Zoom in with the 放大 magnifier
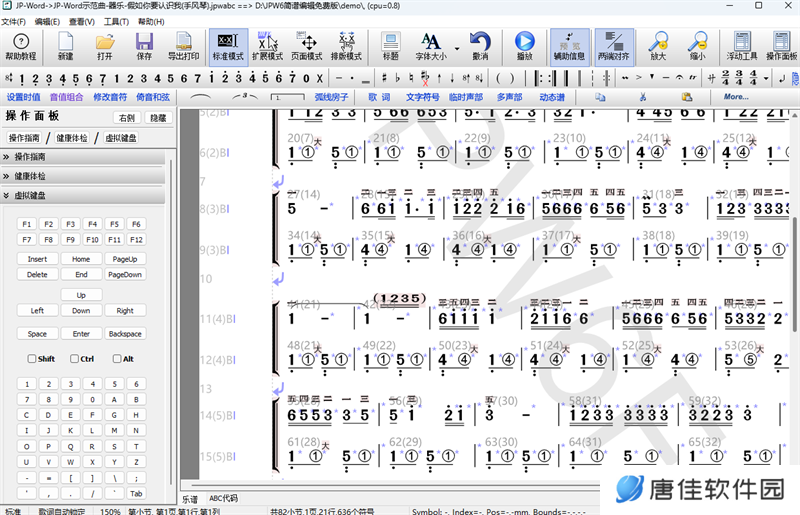800x515 pixels. pos(658,47)
